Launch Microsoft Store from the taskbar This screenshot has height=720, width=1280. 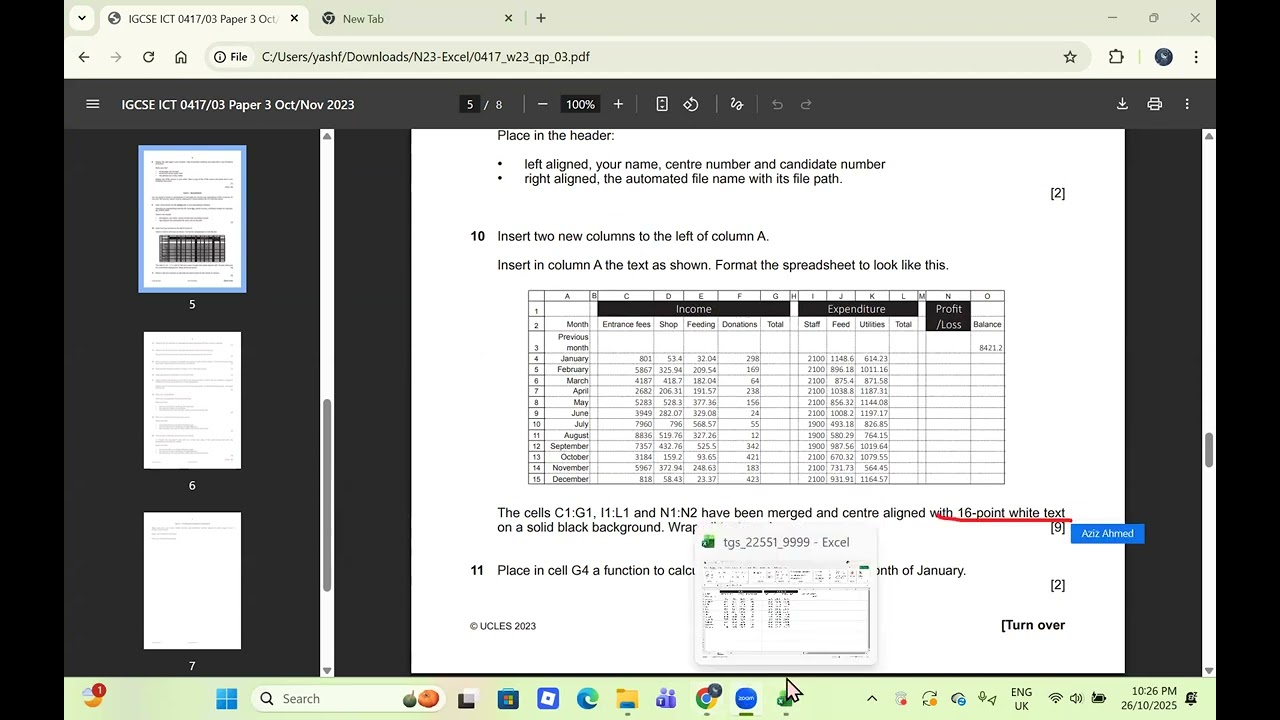point(508,698)
